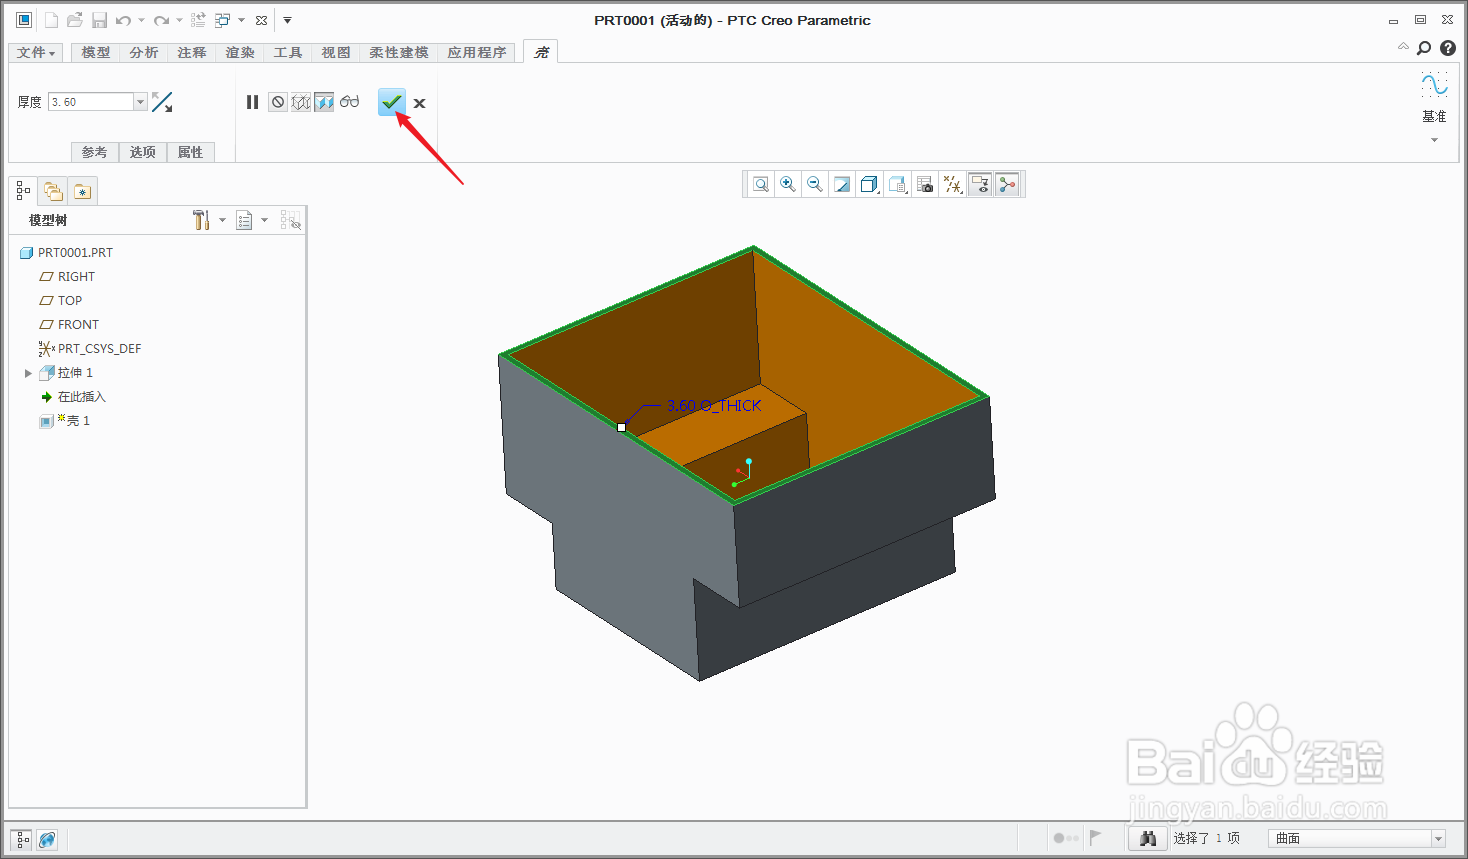The height and width of the screenshot is (859, 1468).
Task: Toggle the spin center display
Action: point(1007,184)
